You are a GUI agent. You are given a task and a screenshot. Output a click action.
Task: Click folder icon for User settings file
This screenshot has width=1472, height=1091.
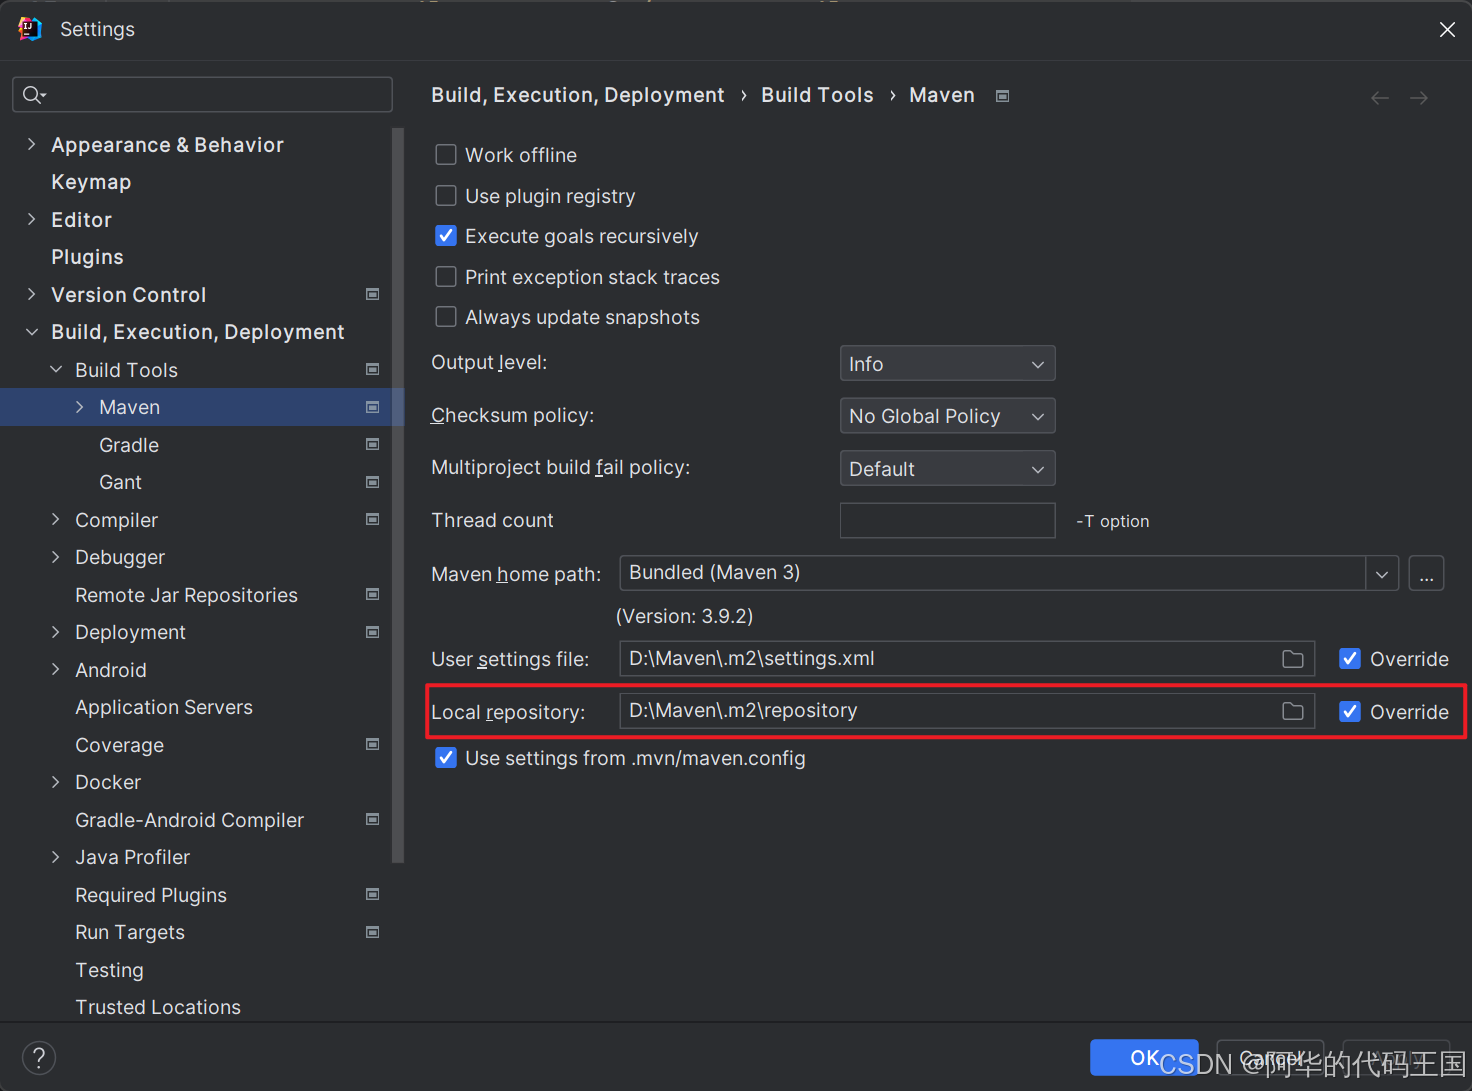(1293, 659)
